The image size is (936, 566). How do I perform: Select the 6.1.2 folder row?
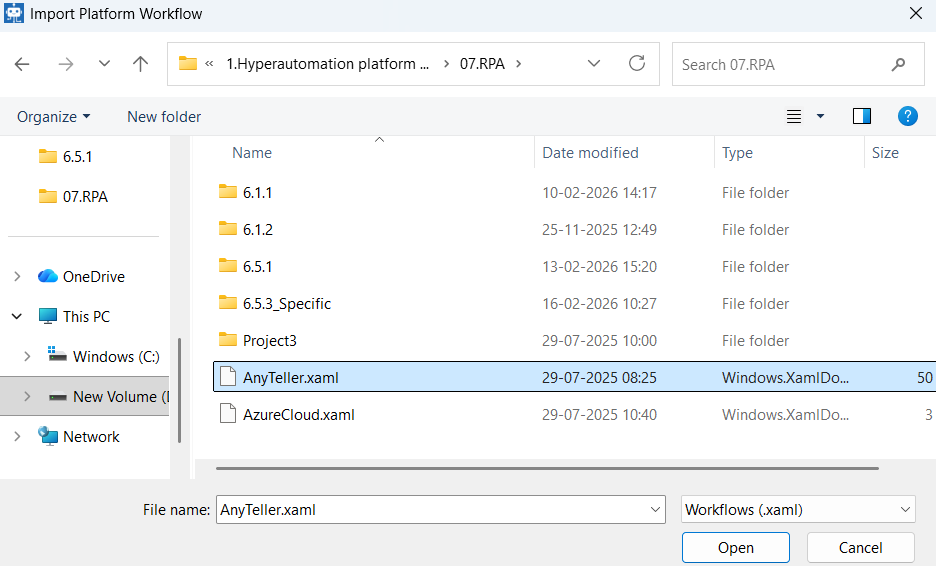tap(574, 230)
